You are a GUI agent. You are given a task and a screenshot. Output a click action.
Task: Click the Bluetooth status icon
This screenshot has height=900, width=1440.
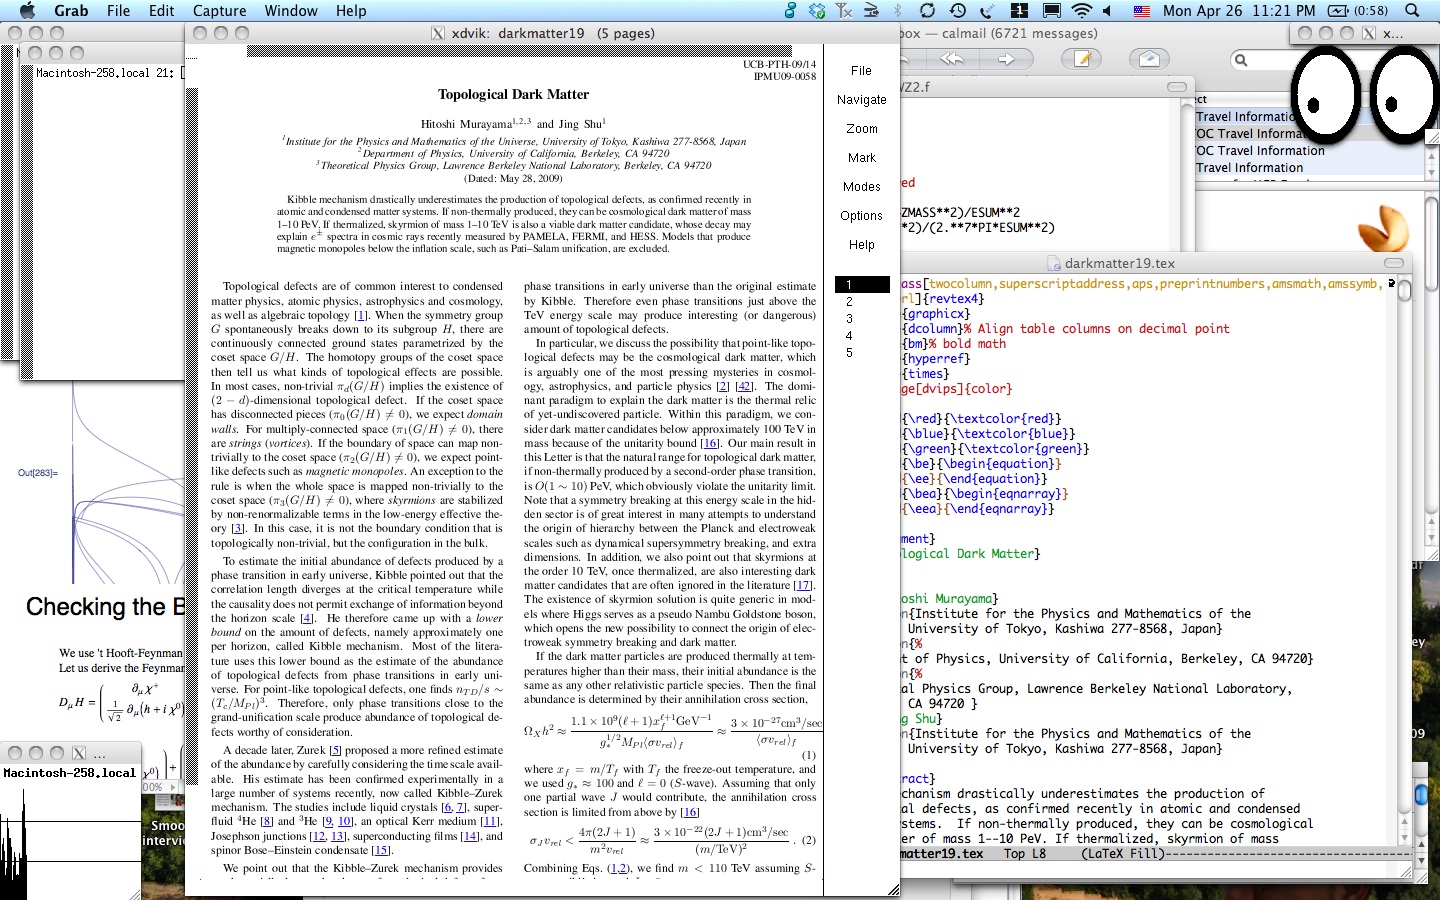[898, 10]
